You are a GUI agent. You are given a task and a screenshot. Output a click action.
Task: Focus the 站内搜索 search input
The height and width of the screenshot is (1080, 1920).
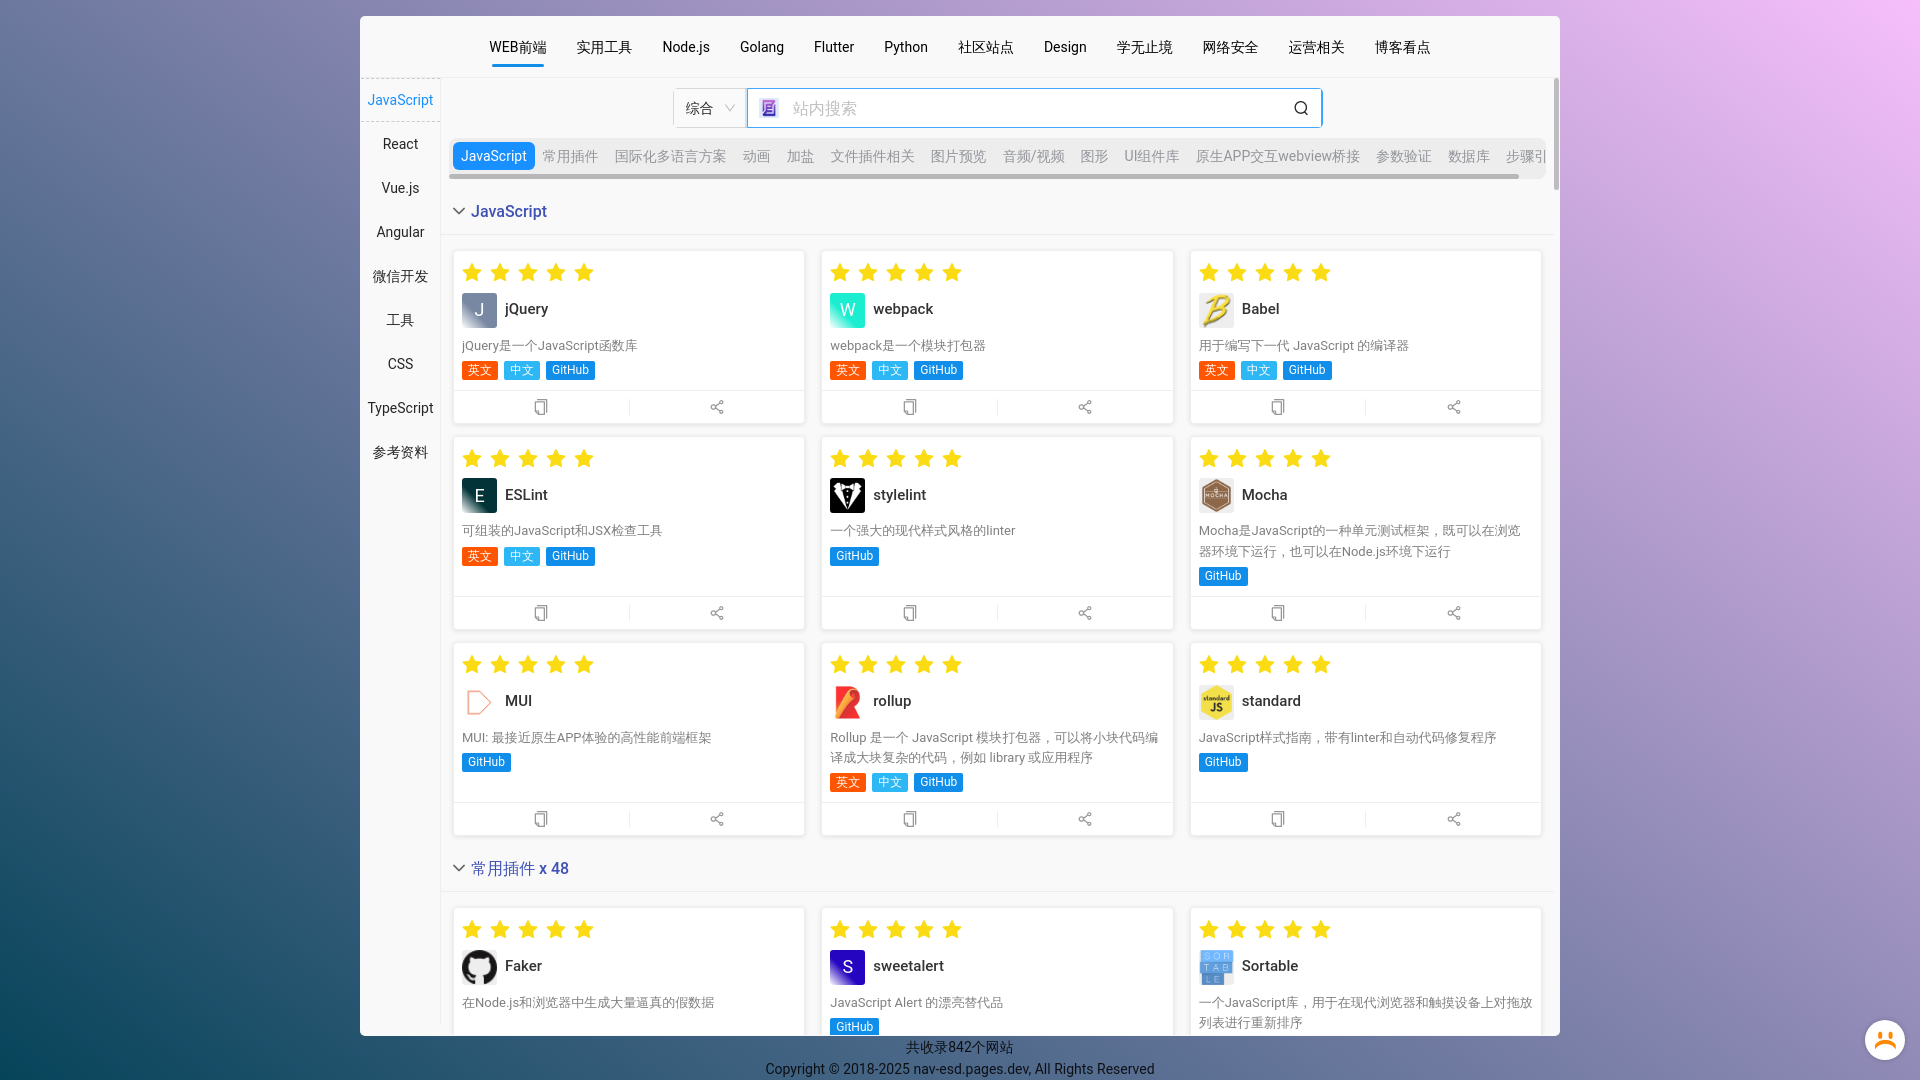(x=1034, y=108)
